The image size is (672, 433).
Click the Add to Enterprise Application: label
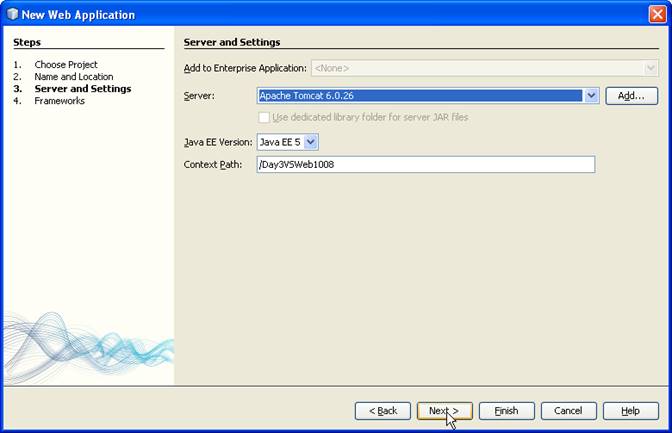(x=245, y=68)
